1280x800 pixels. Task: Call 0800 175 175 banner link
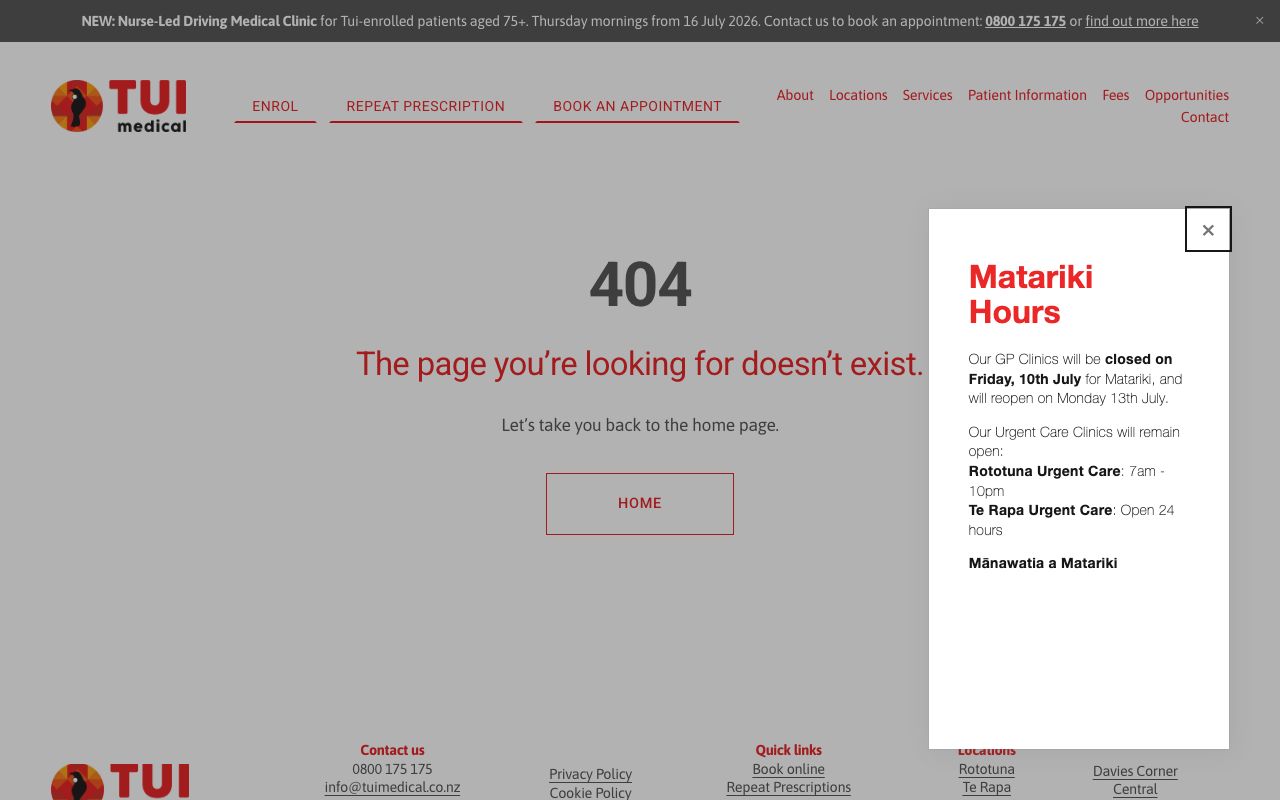point(1025,21)
